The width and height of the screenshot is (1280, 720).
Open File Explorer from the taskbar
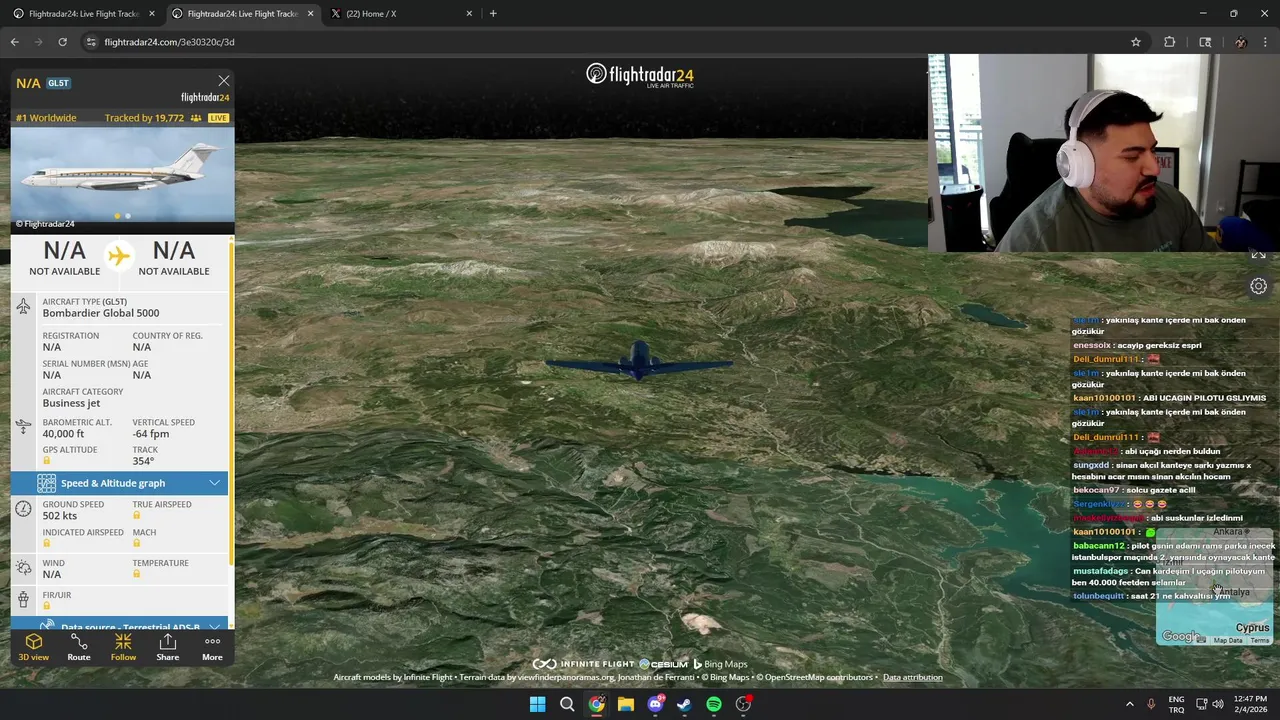click(625, 704)
